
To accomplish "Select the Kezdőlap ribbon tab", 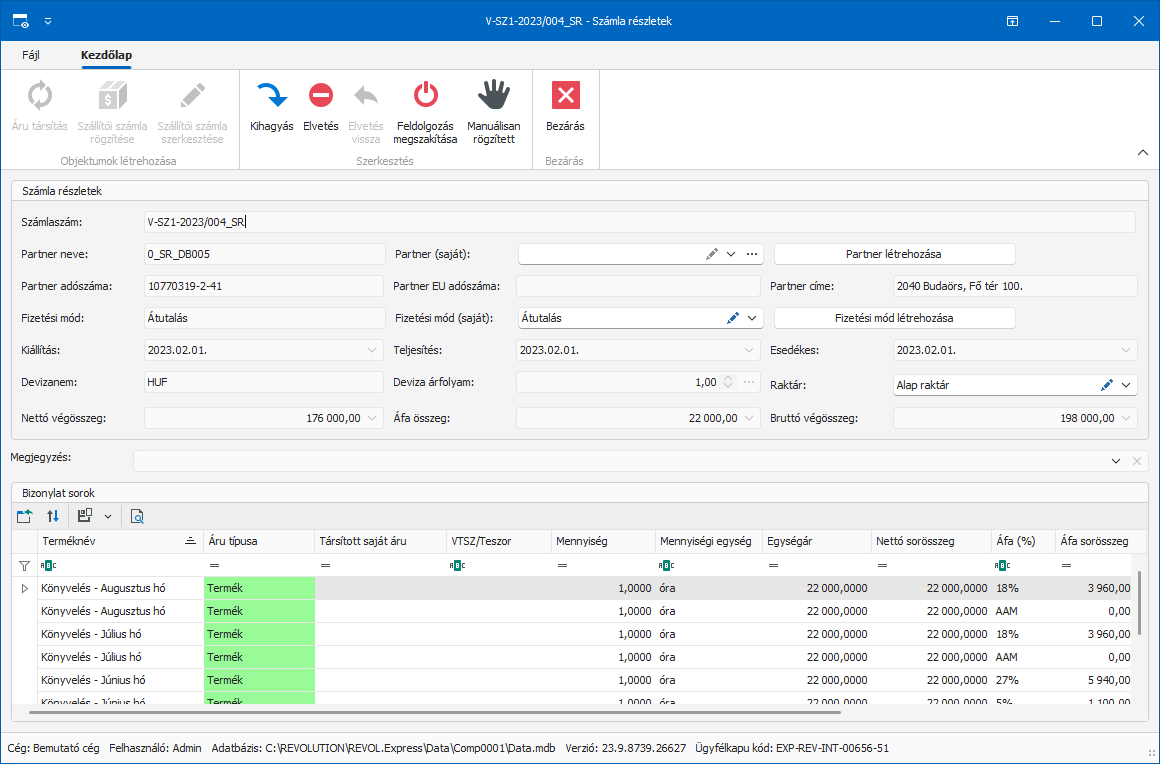I will click(107, 55).
